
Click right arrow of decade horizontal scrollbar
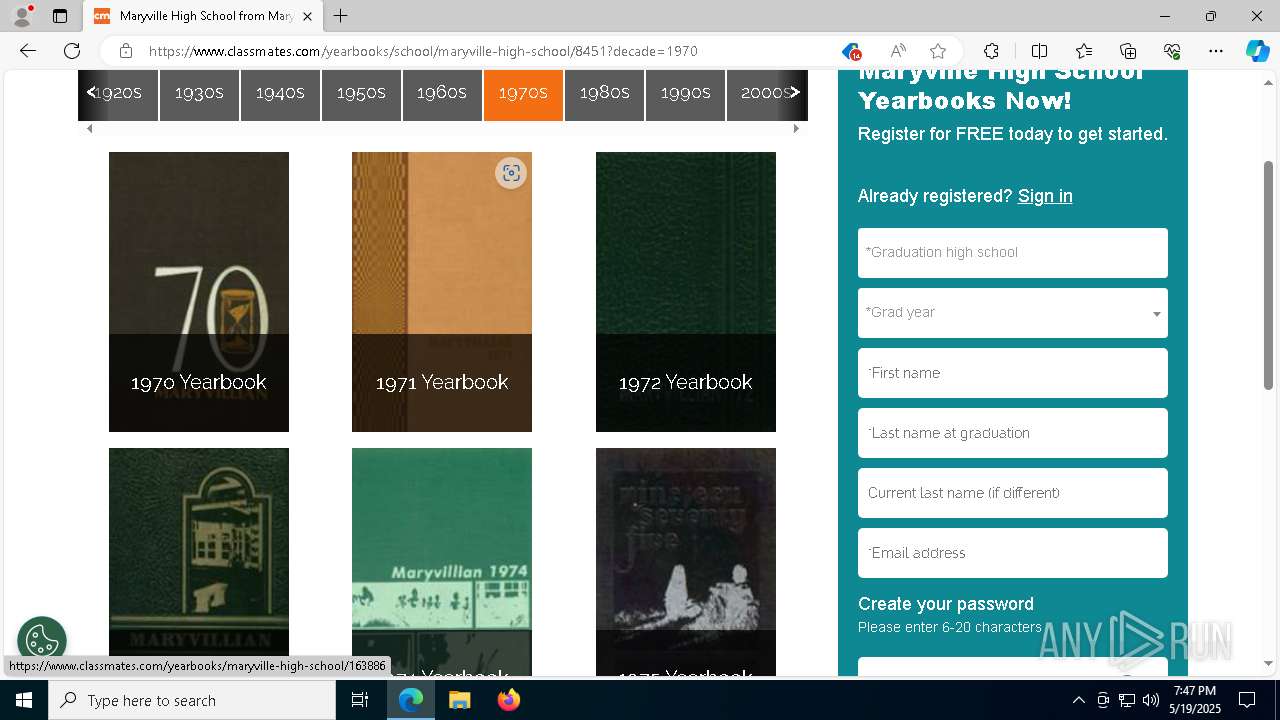[x=796, y=128]
